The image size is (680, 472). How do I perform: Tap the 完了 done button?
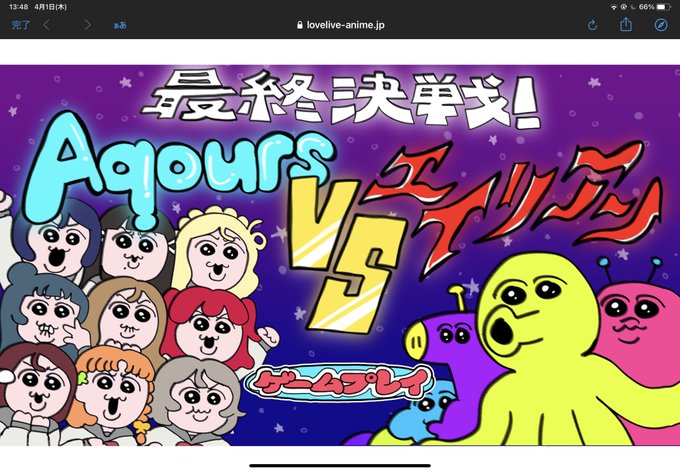[x=20, y=25]
